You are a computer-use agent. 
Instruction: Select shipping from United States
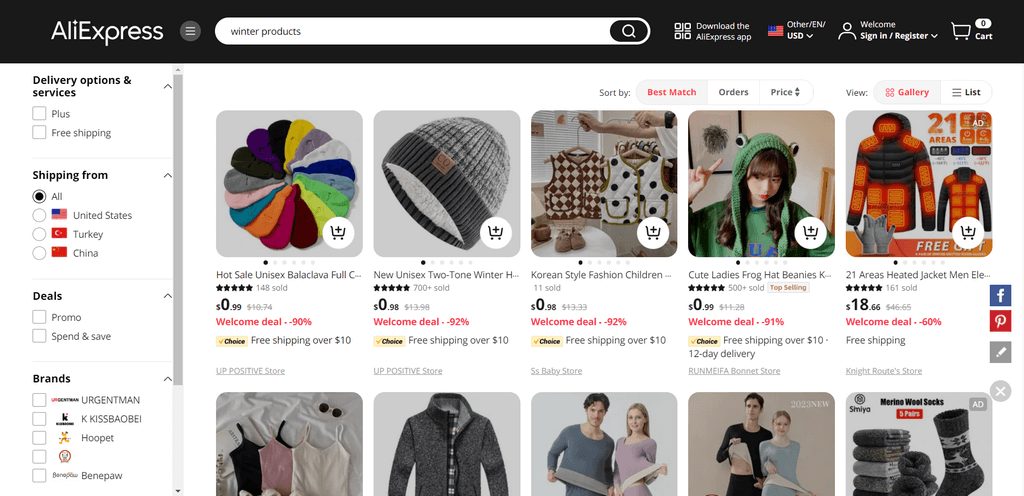tap(39, 215)
